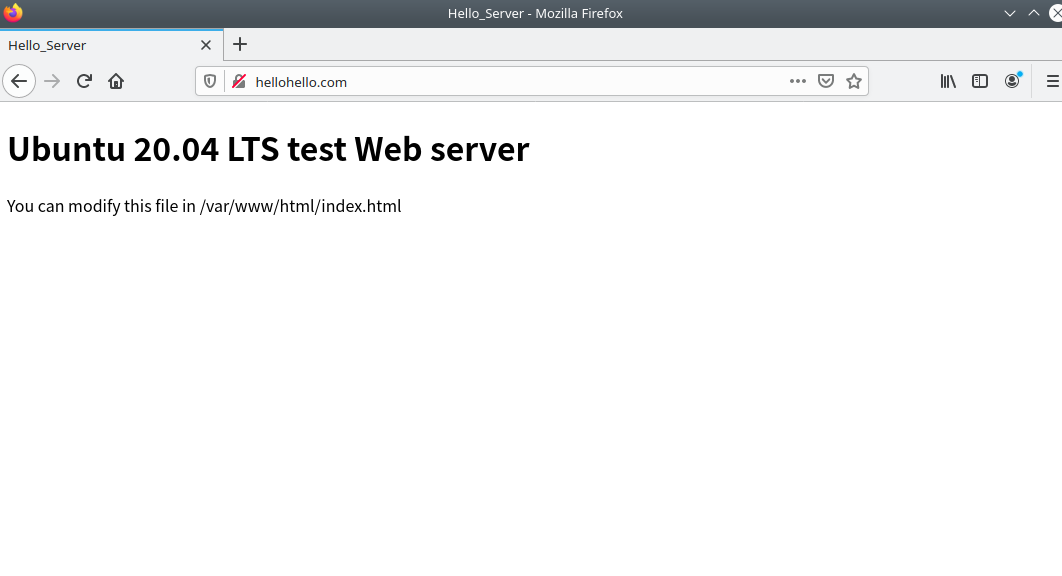
Task: View insecure connection padlock details
Action: 239,81
